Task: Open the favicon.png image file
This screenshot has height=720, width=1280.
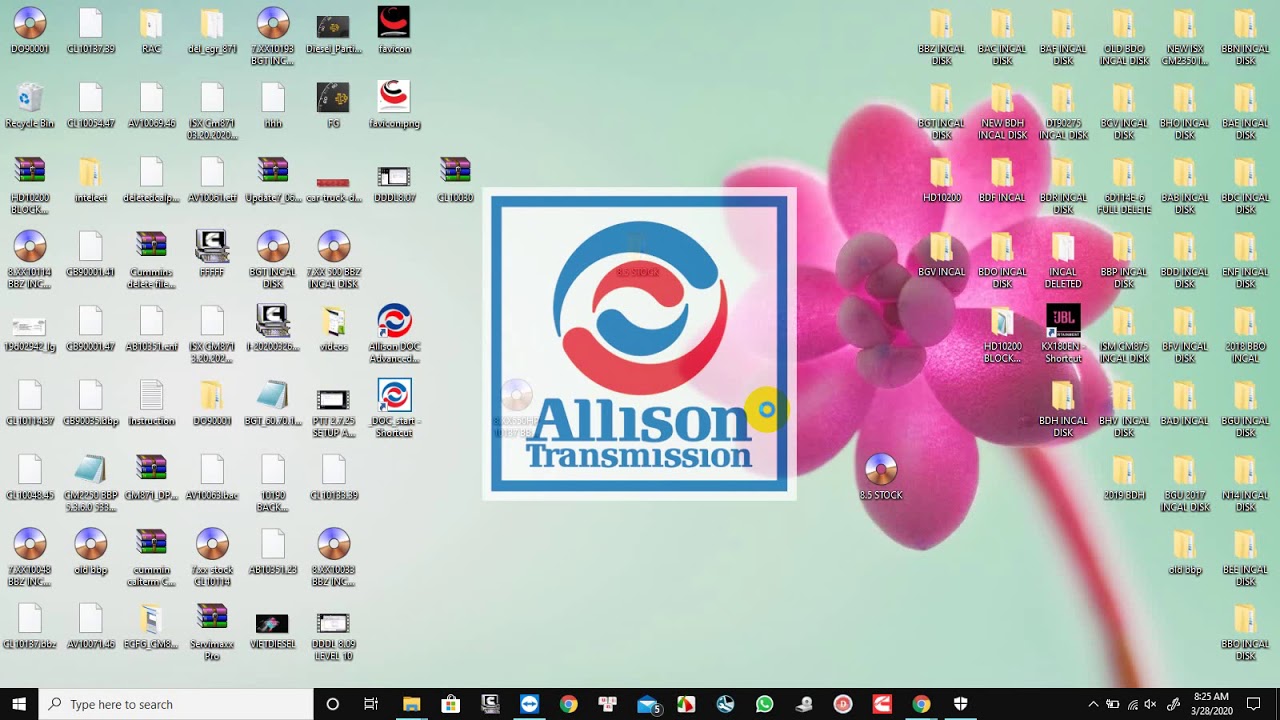Action: (394, 106)
